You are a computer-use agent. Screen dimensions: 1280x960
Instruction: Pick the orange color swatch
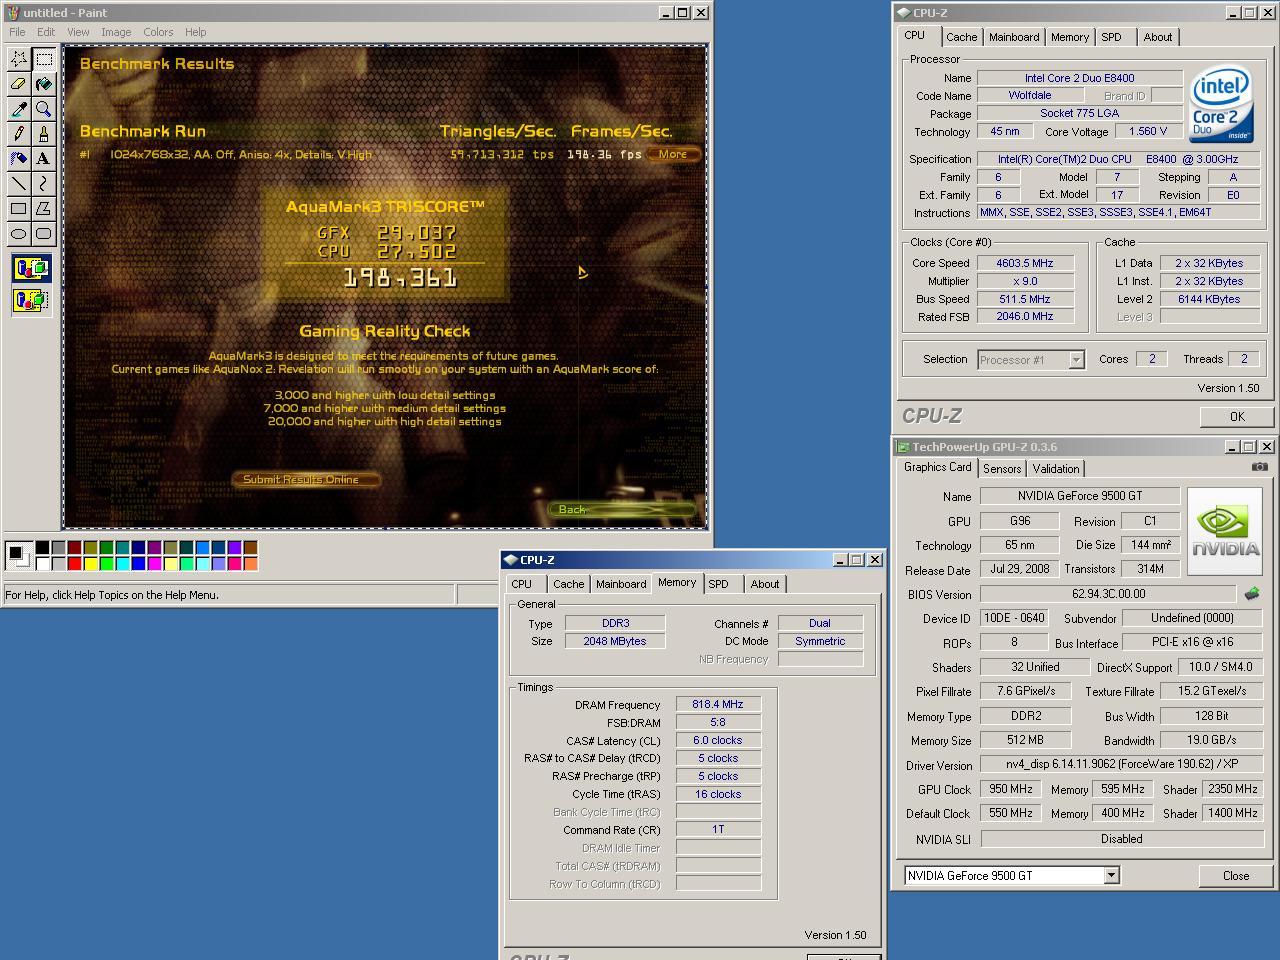pyautogui.click(x=250, y=563)
